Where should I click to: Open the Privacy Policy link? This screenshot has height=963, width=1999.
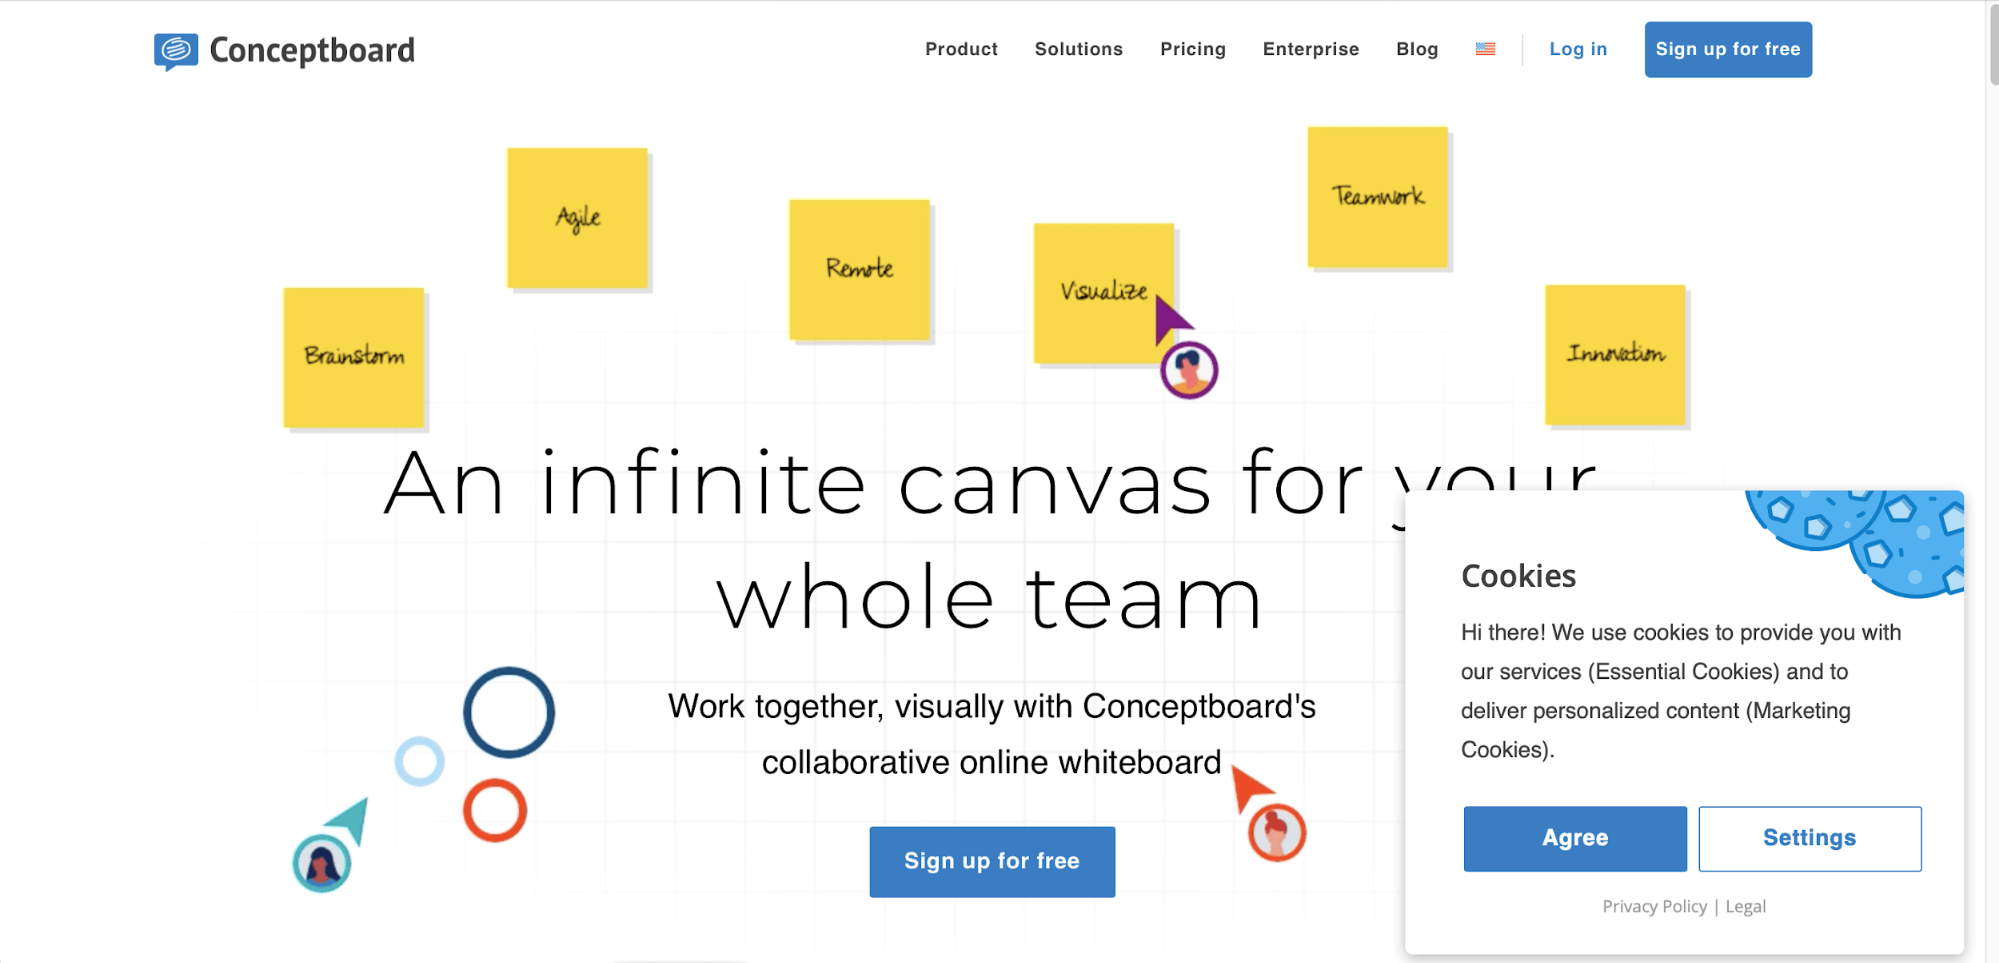1654,906
